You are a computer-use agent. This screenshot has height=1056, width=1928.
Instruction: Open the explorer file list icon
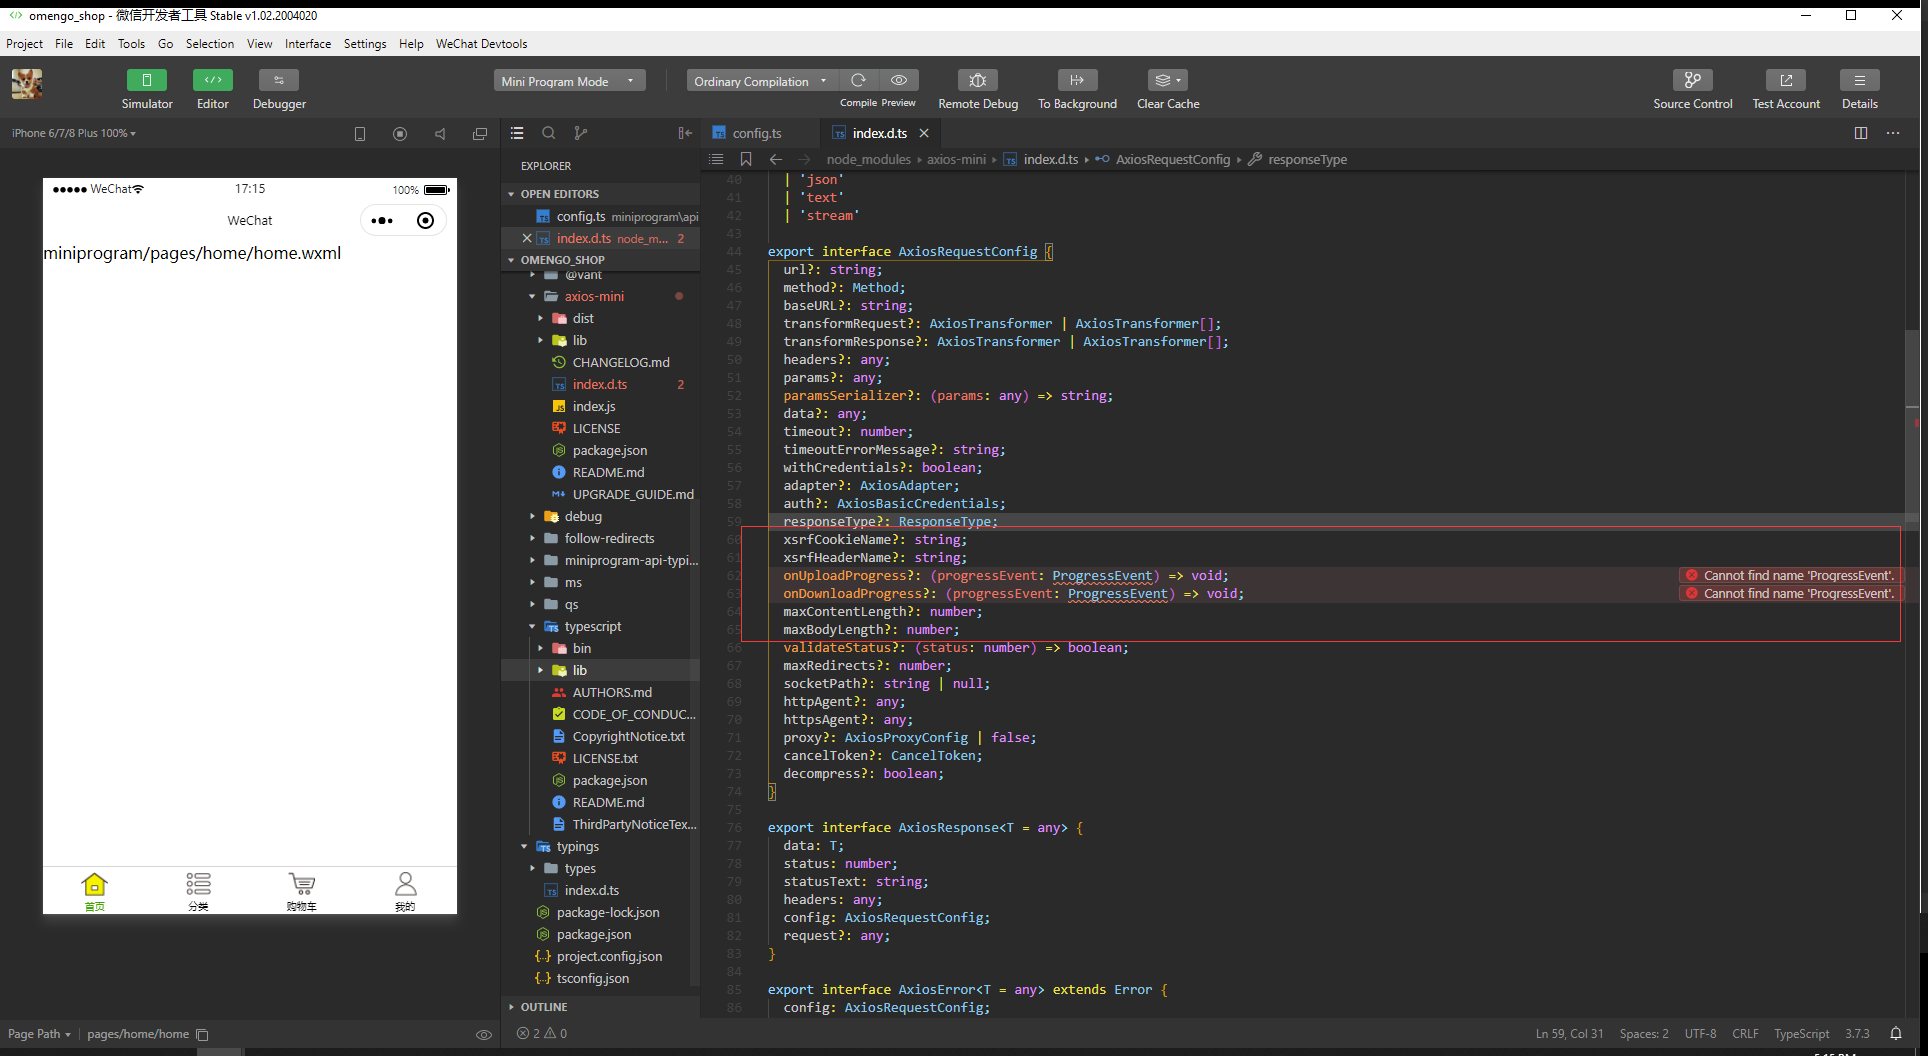517,133
